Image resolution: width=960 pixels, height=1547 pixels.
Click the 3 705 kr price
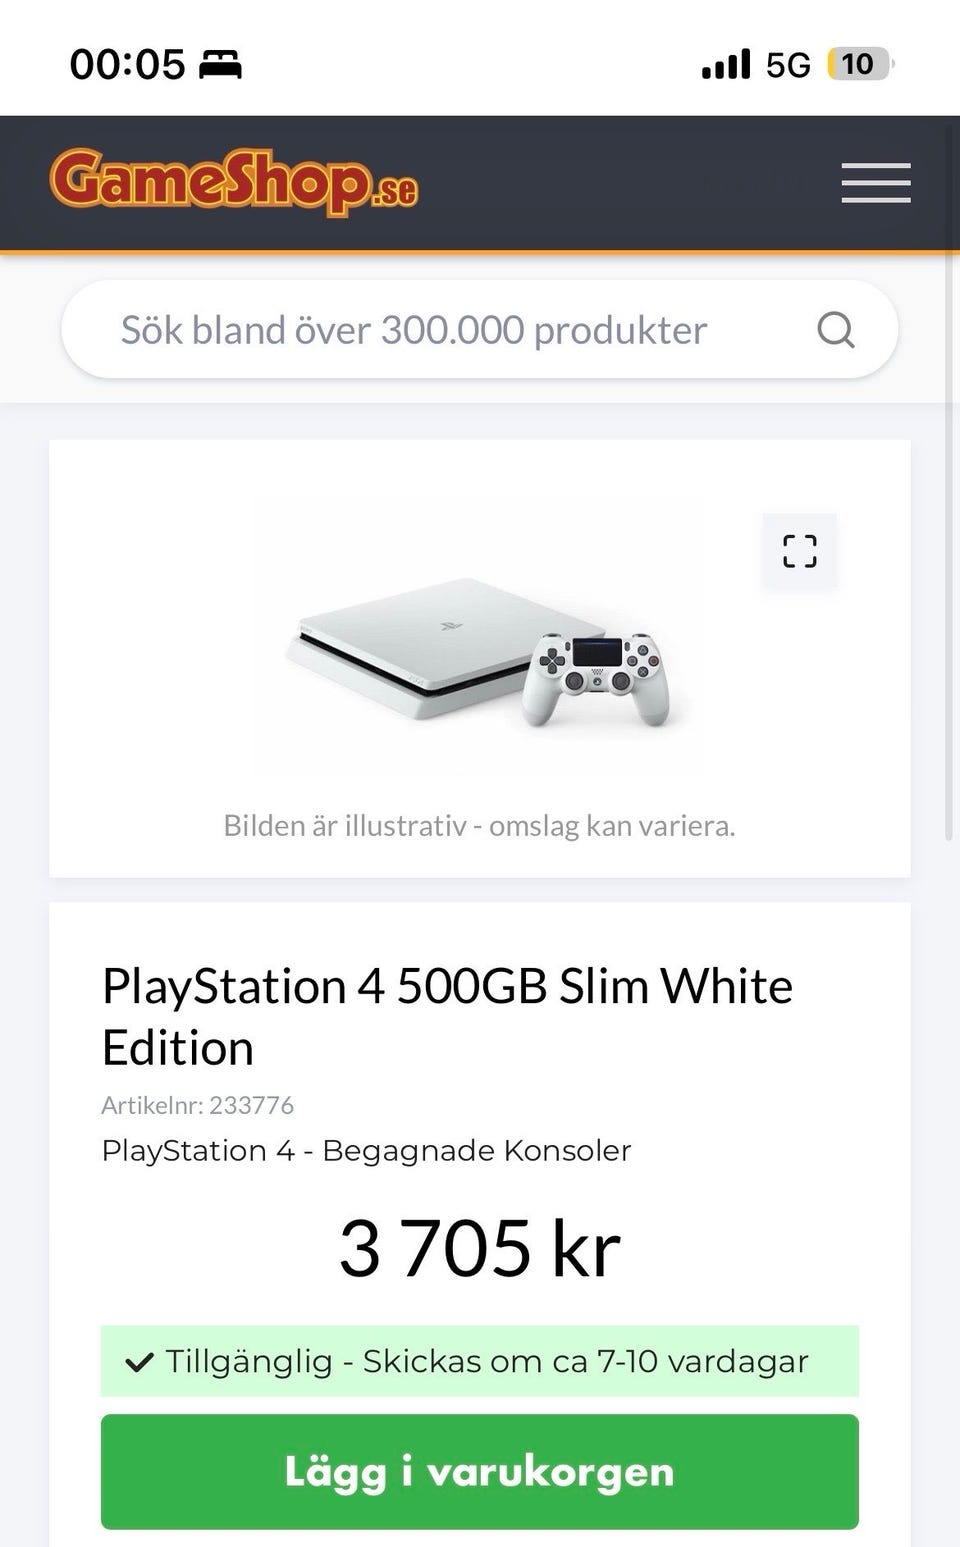click(x=479, y=1248)
